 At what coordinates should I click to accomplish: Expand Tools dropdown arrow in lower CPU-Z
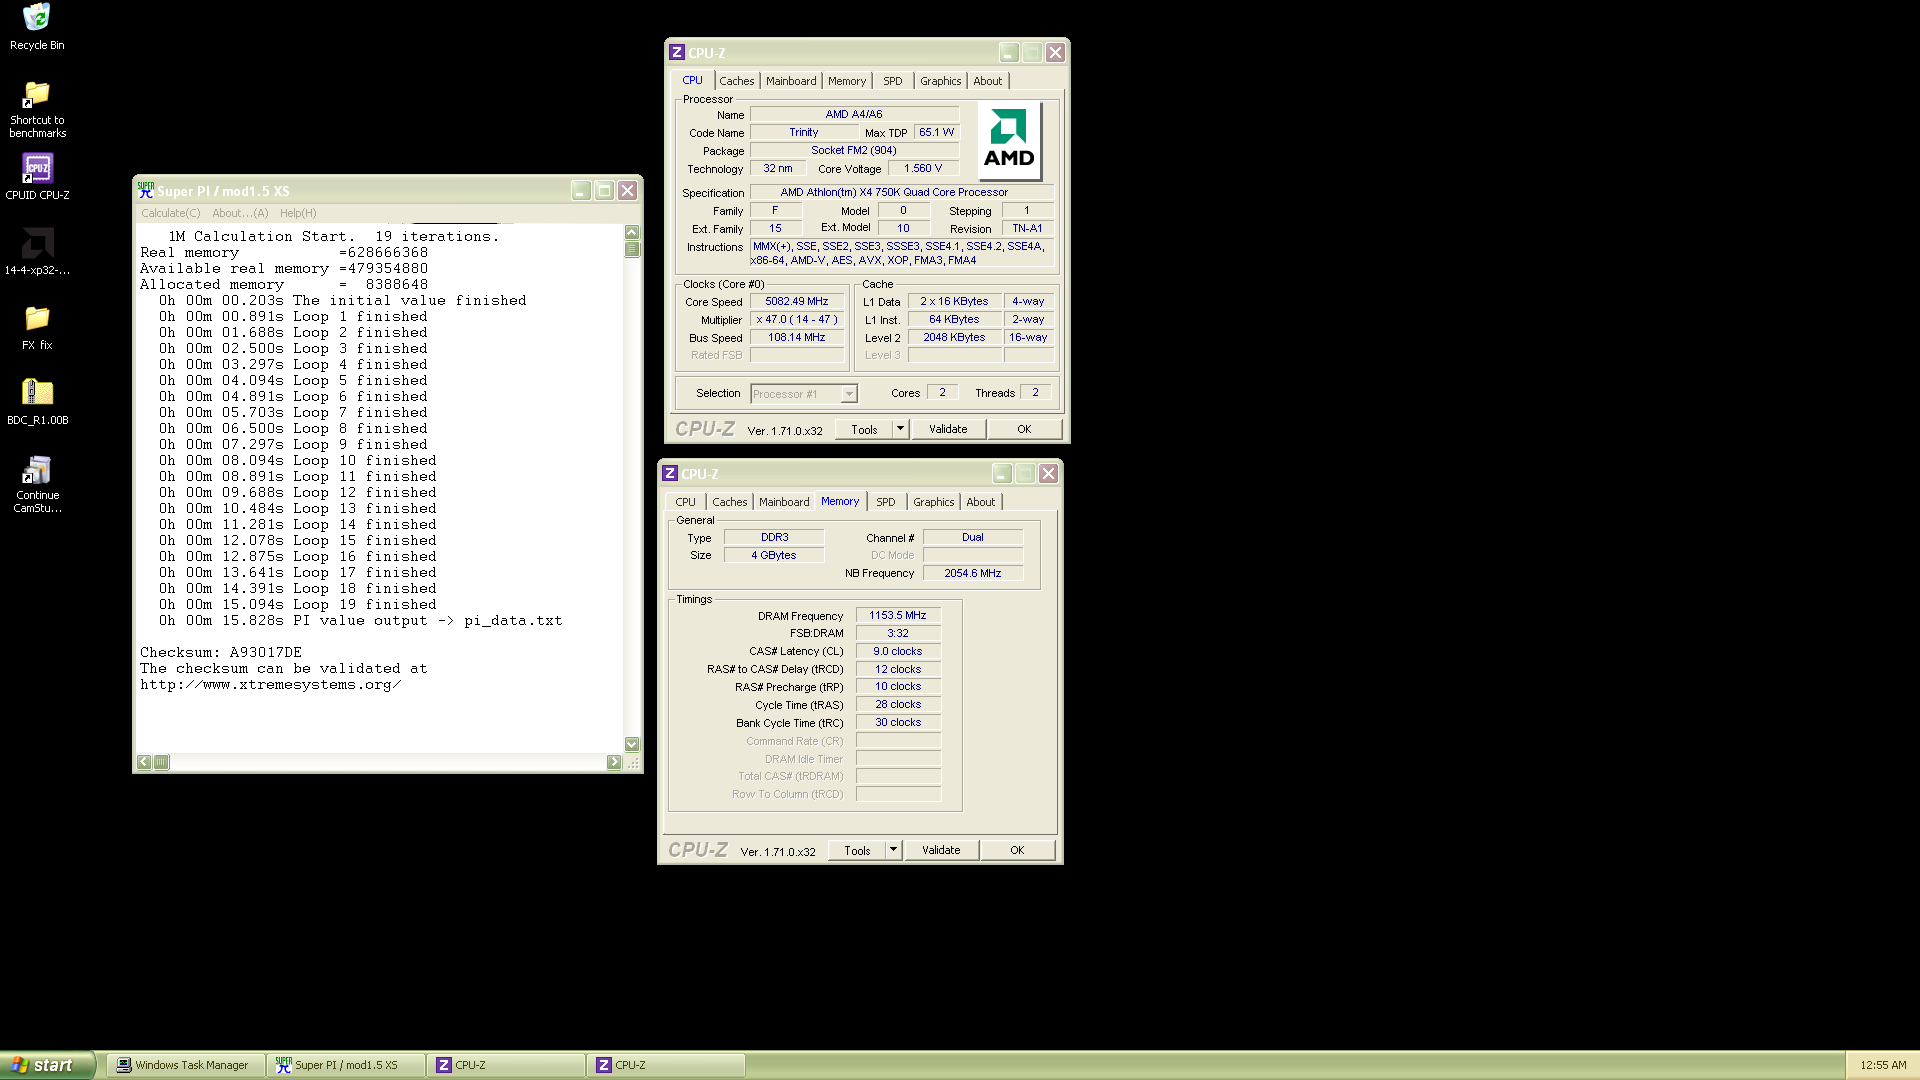(x=893, y=850)
